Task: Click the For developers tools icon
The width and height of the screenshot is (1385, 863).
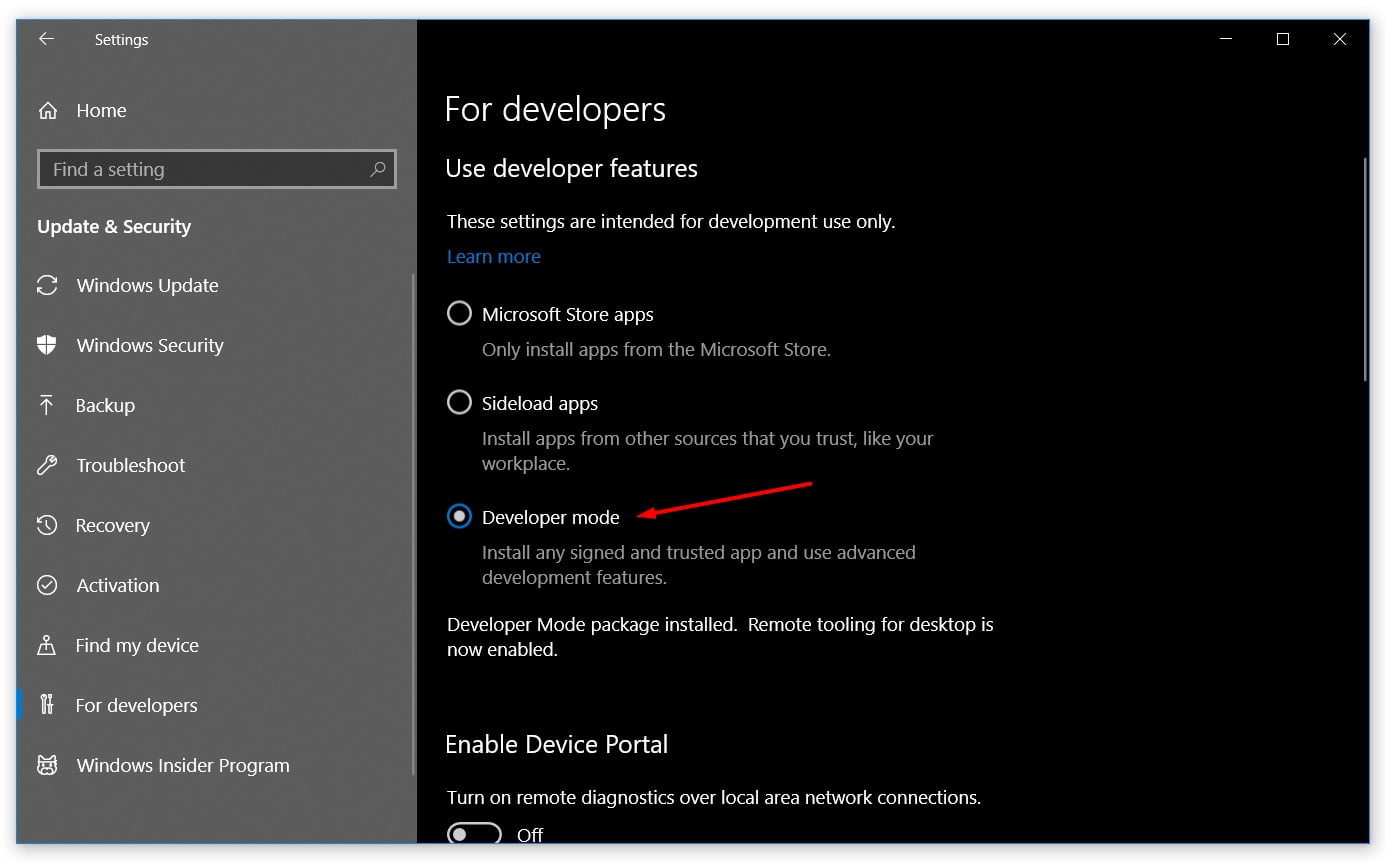Action: pyautogui.click(x=47, y=705)
